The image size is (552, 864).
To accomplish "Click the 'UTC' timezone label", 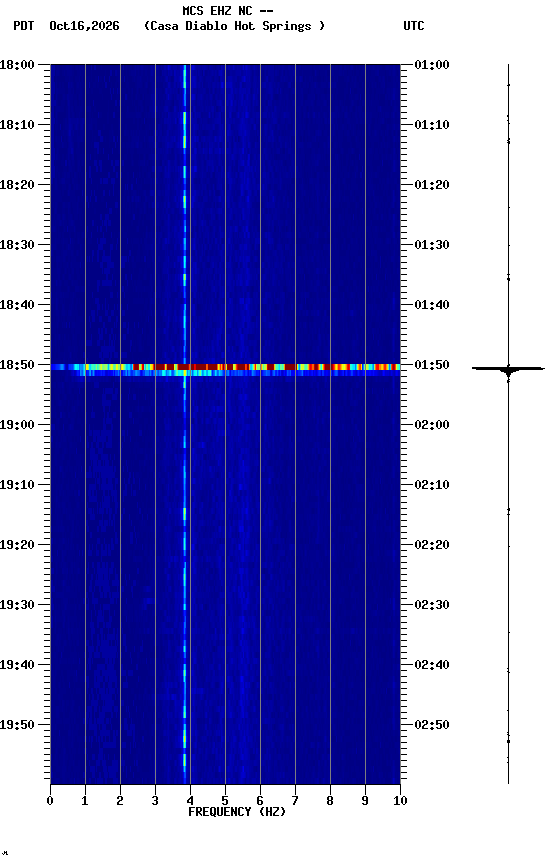I will [x=414, y=26].
